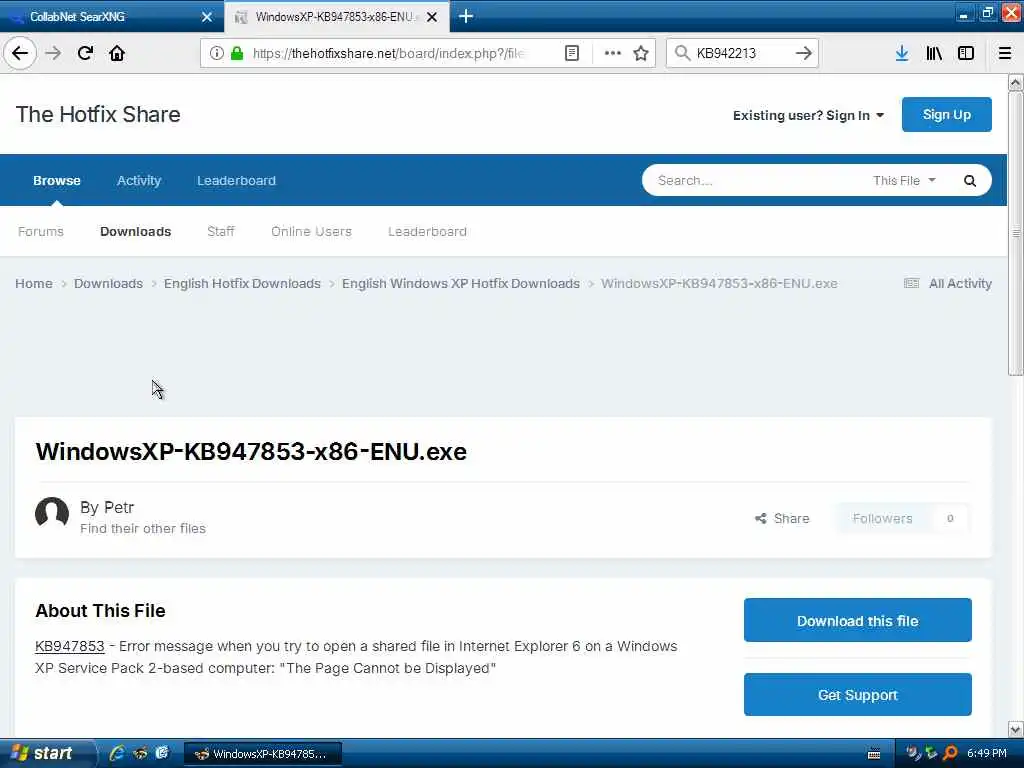The height and width of the screenshot is (768, 1024).
Task: Open a new tab with the plus icon
Action: pos(466,16)
